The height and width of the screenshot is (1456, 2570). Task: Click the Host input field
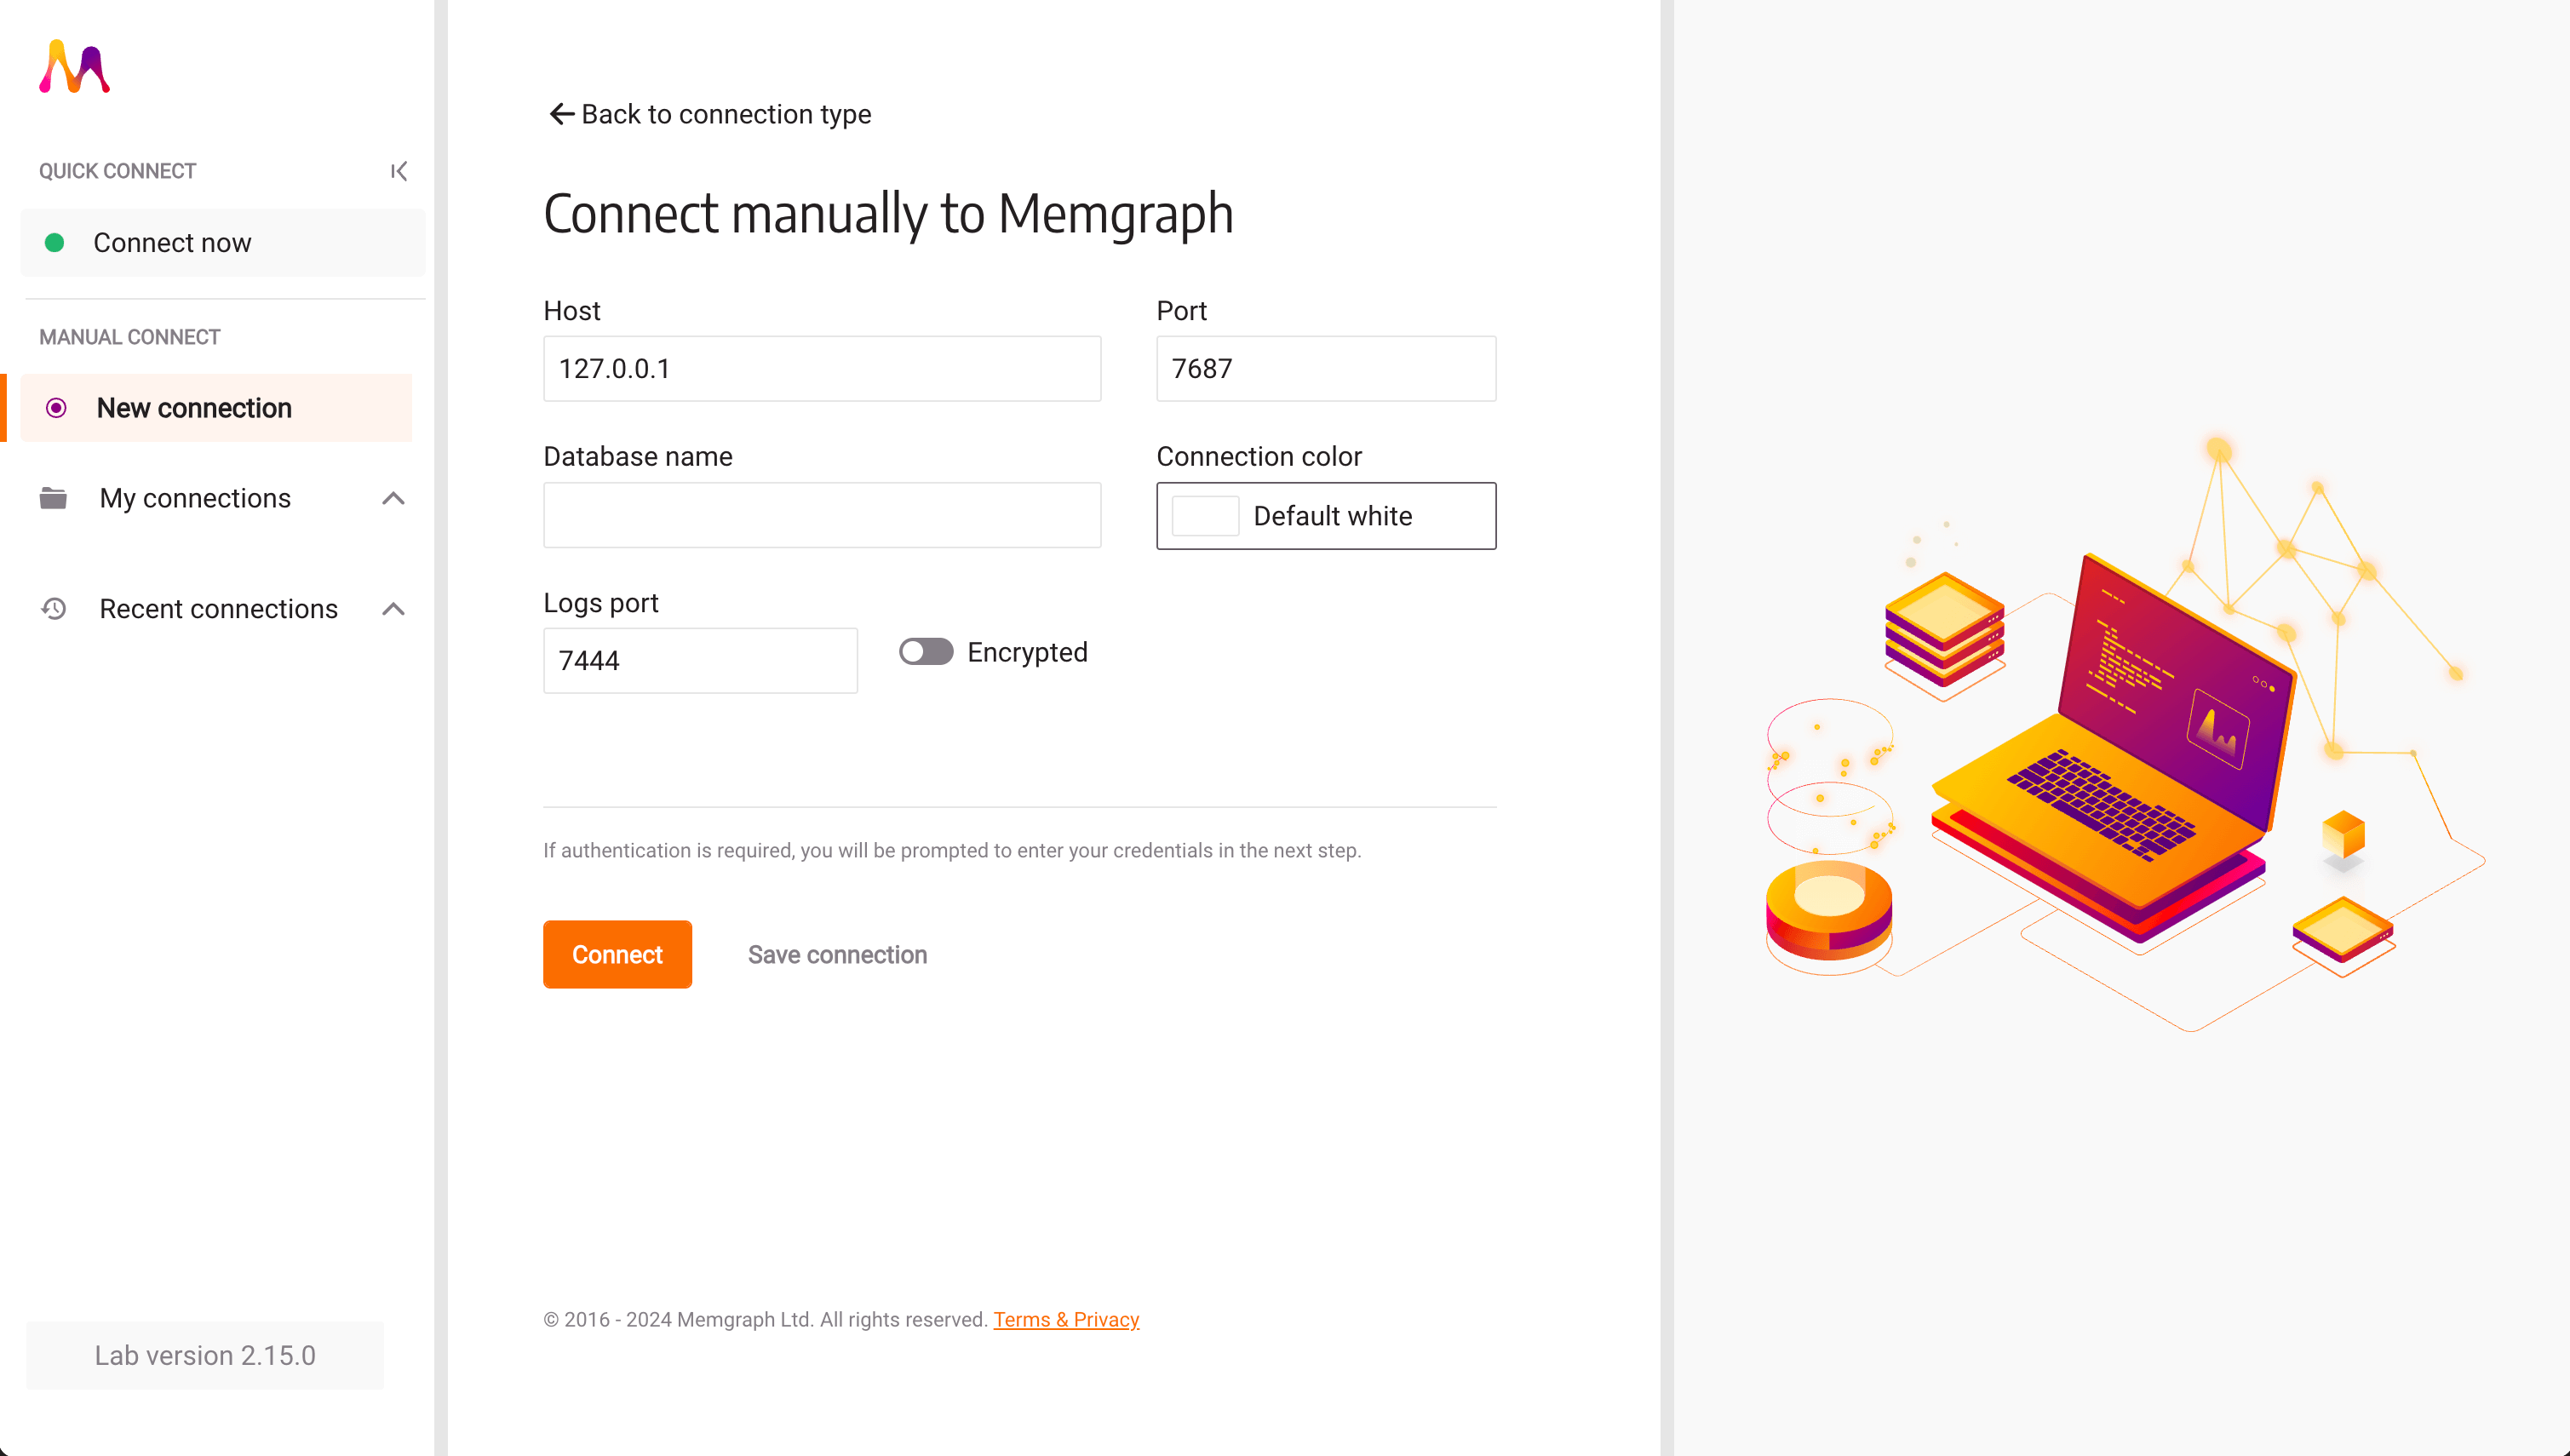point(822,369)
